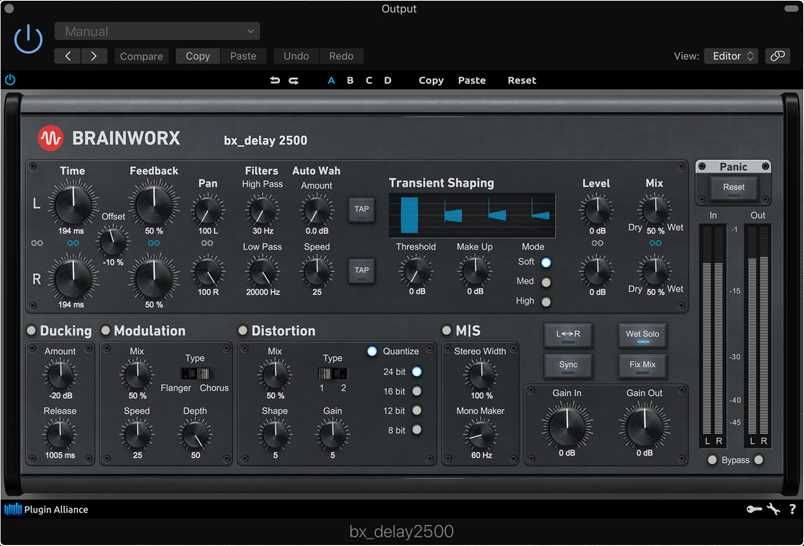Click the plugin undo arrow icon

pos(275,80)
